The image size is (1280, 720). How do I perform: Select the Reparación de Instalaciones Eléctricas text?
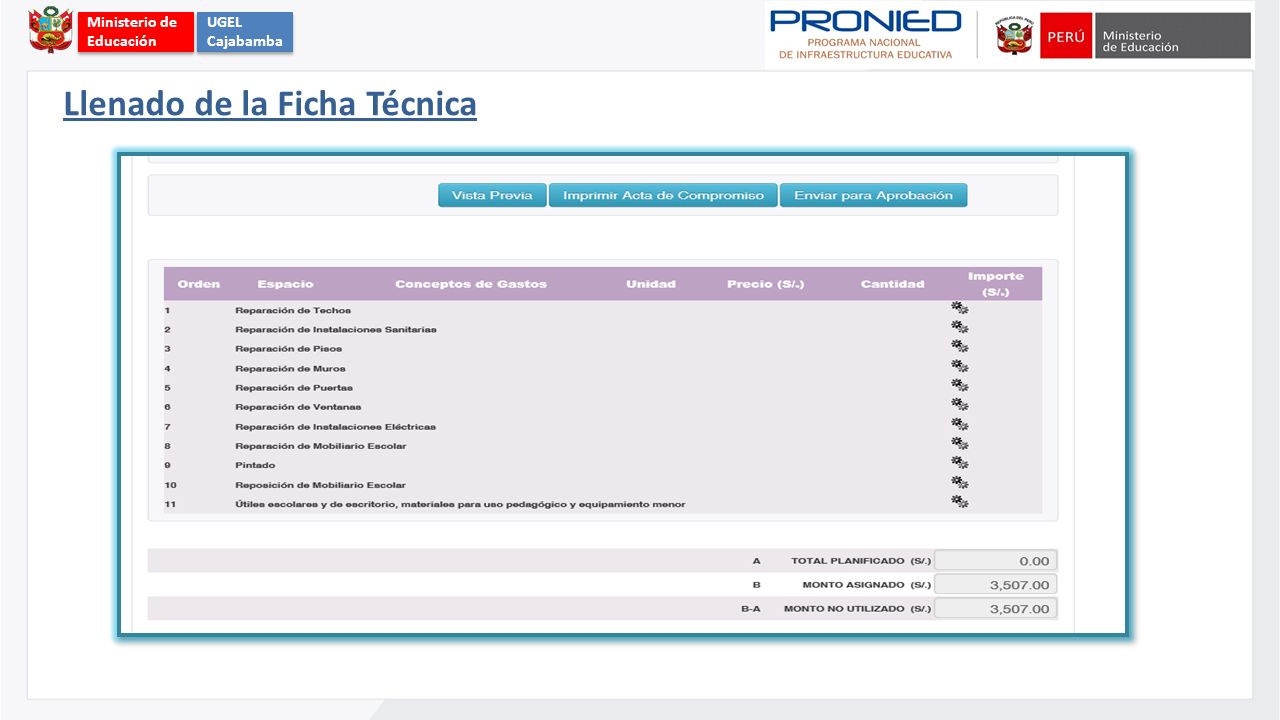pyautogui.click(x=335, y=427)
